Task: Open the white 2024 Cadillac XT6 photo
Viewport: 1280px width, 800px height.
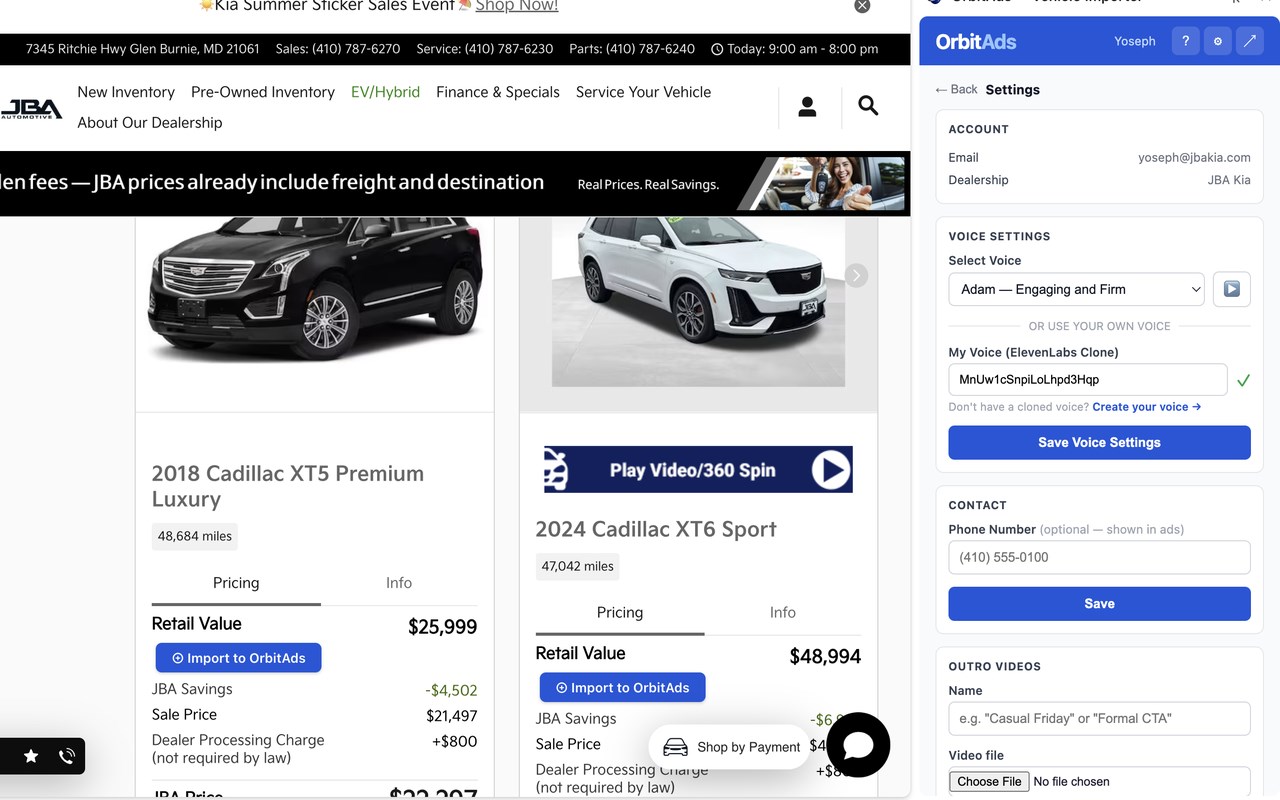Action: point(698,300)
